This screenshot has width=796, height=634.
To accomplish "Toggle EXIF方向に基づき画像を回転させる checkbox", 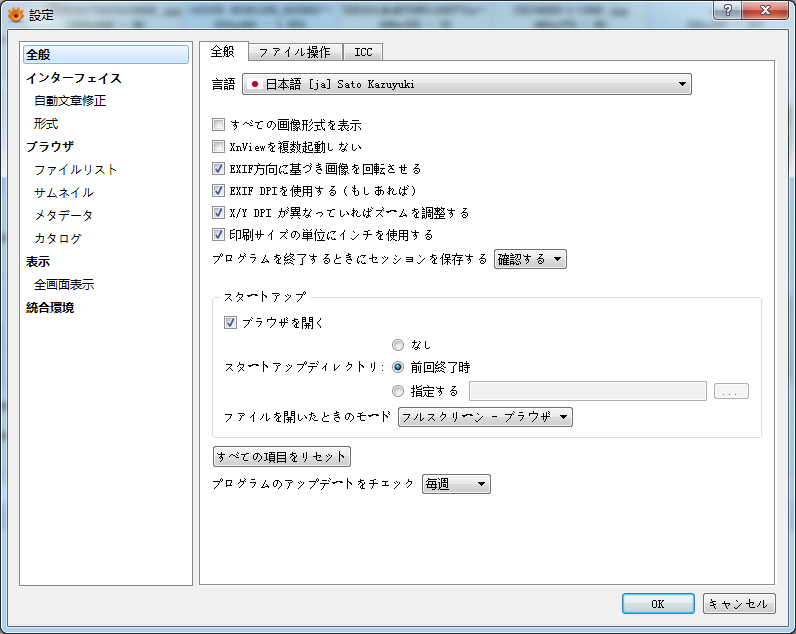I will click(218, 169).
